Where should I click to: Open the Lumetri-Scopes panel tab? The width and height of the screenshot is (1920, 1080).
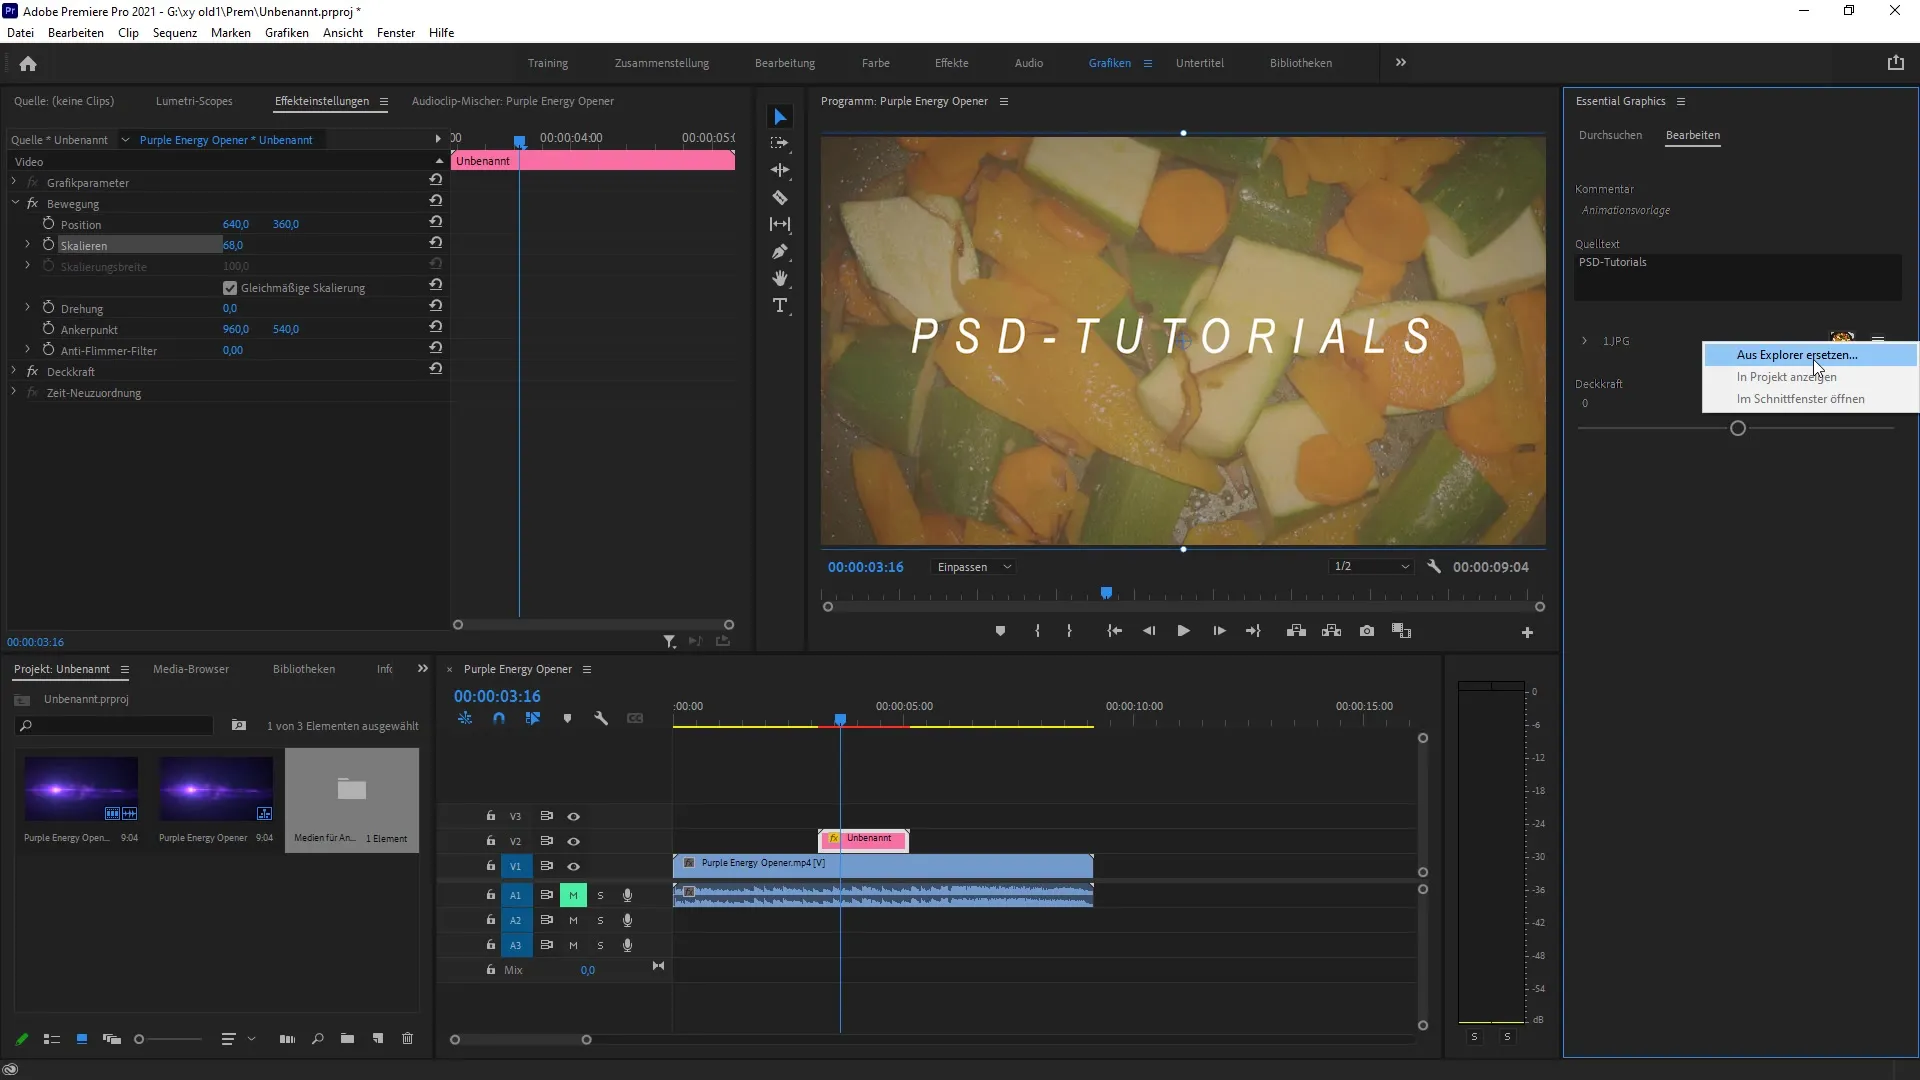tap(194, 101)
